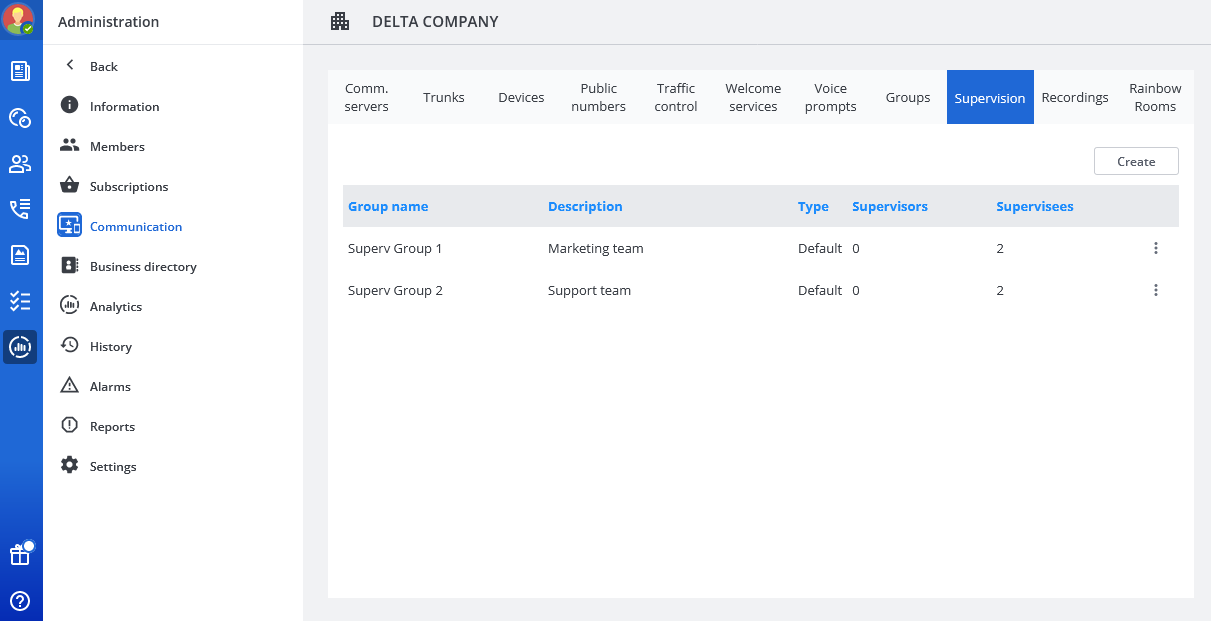Switch to the Recordings tab
The height and width of the screenshot is (621, 1211).
pos(1074,98)
